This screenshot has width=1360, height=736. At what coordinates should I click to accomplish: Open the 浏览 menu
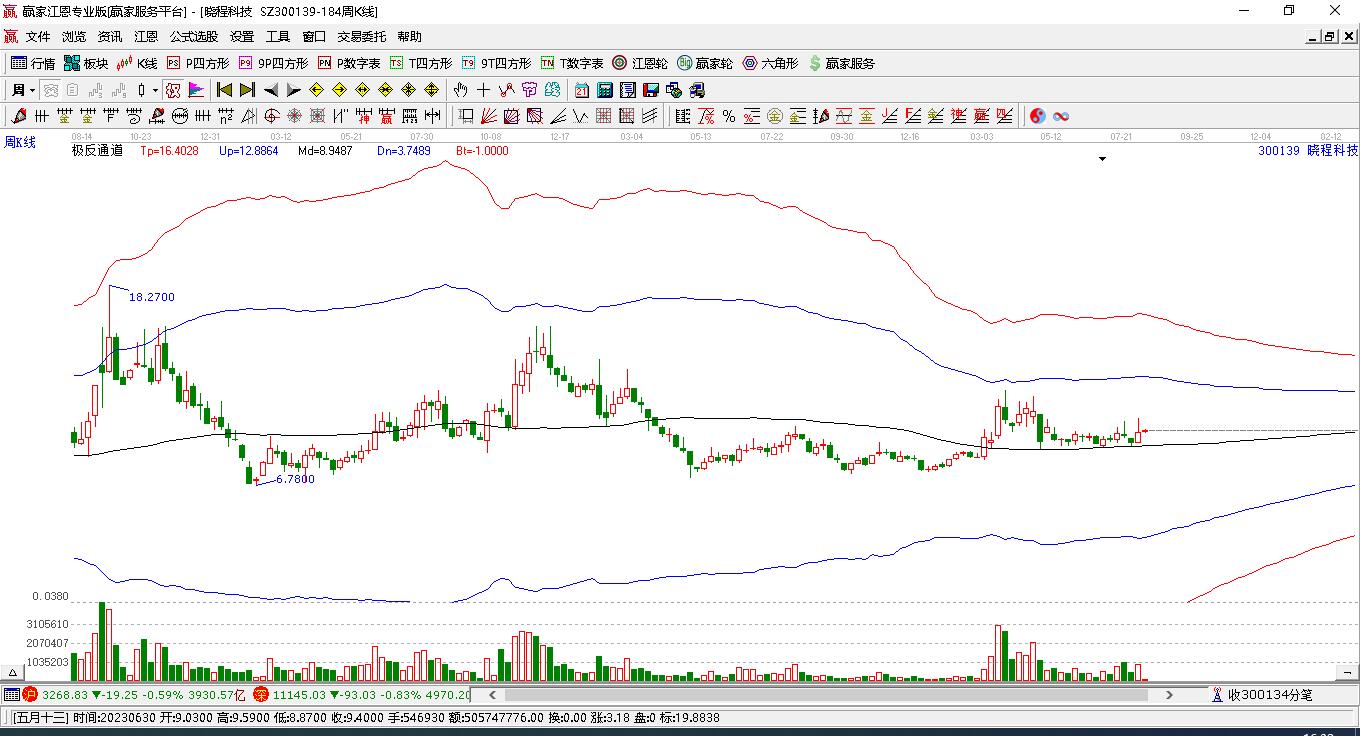click(74, 36)
